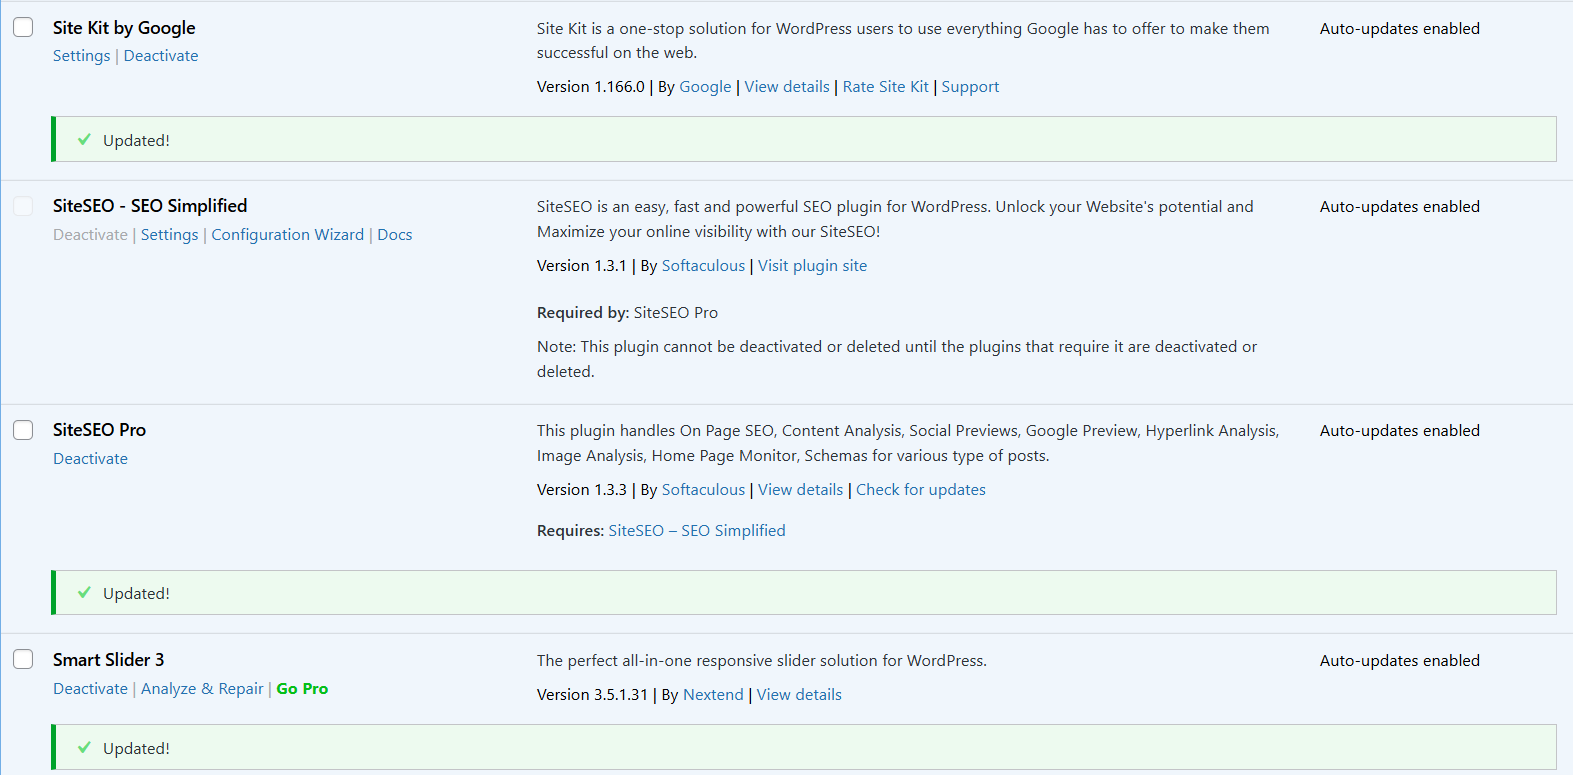Open SiteSEO Settings link
1573x775 pixels.
click(x=169, y=235)
